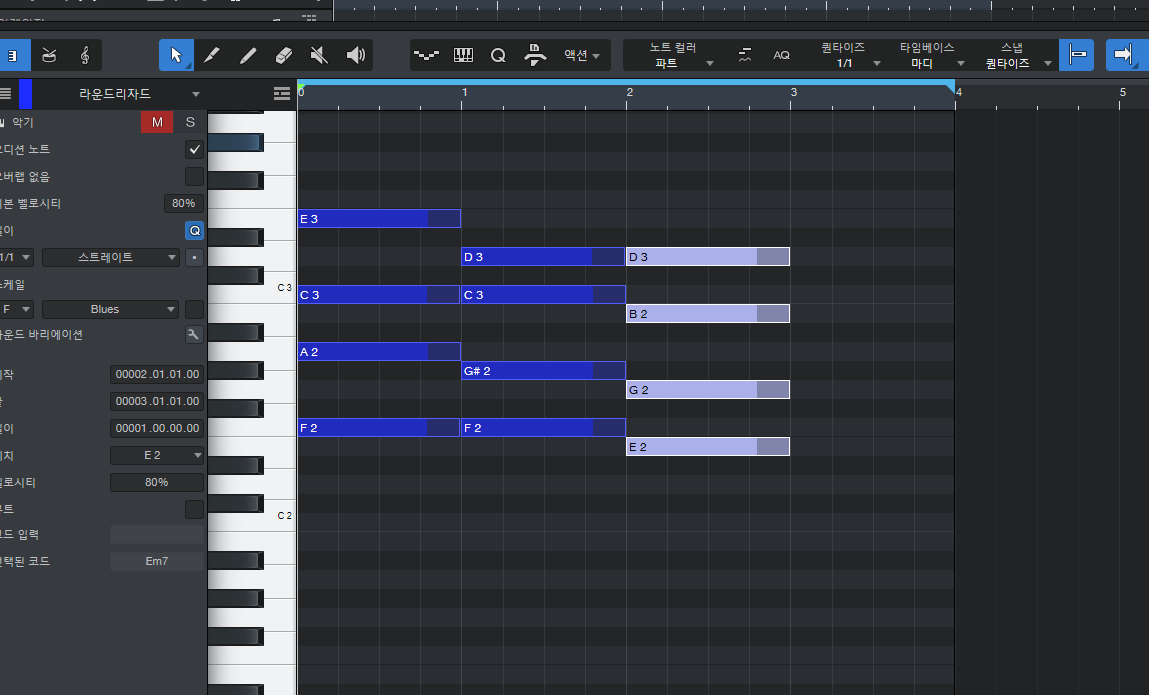Select the Mute tool

point(319,55)
